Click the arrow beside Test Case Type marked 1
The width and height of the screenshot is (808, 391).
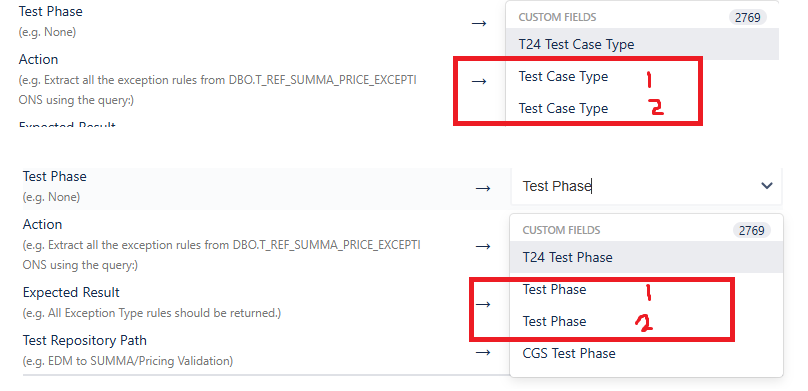click(x=479, y=81)
